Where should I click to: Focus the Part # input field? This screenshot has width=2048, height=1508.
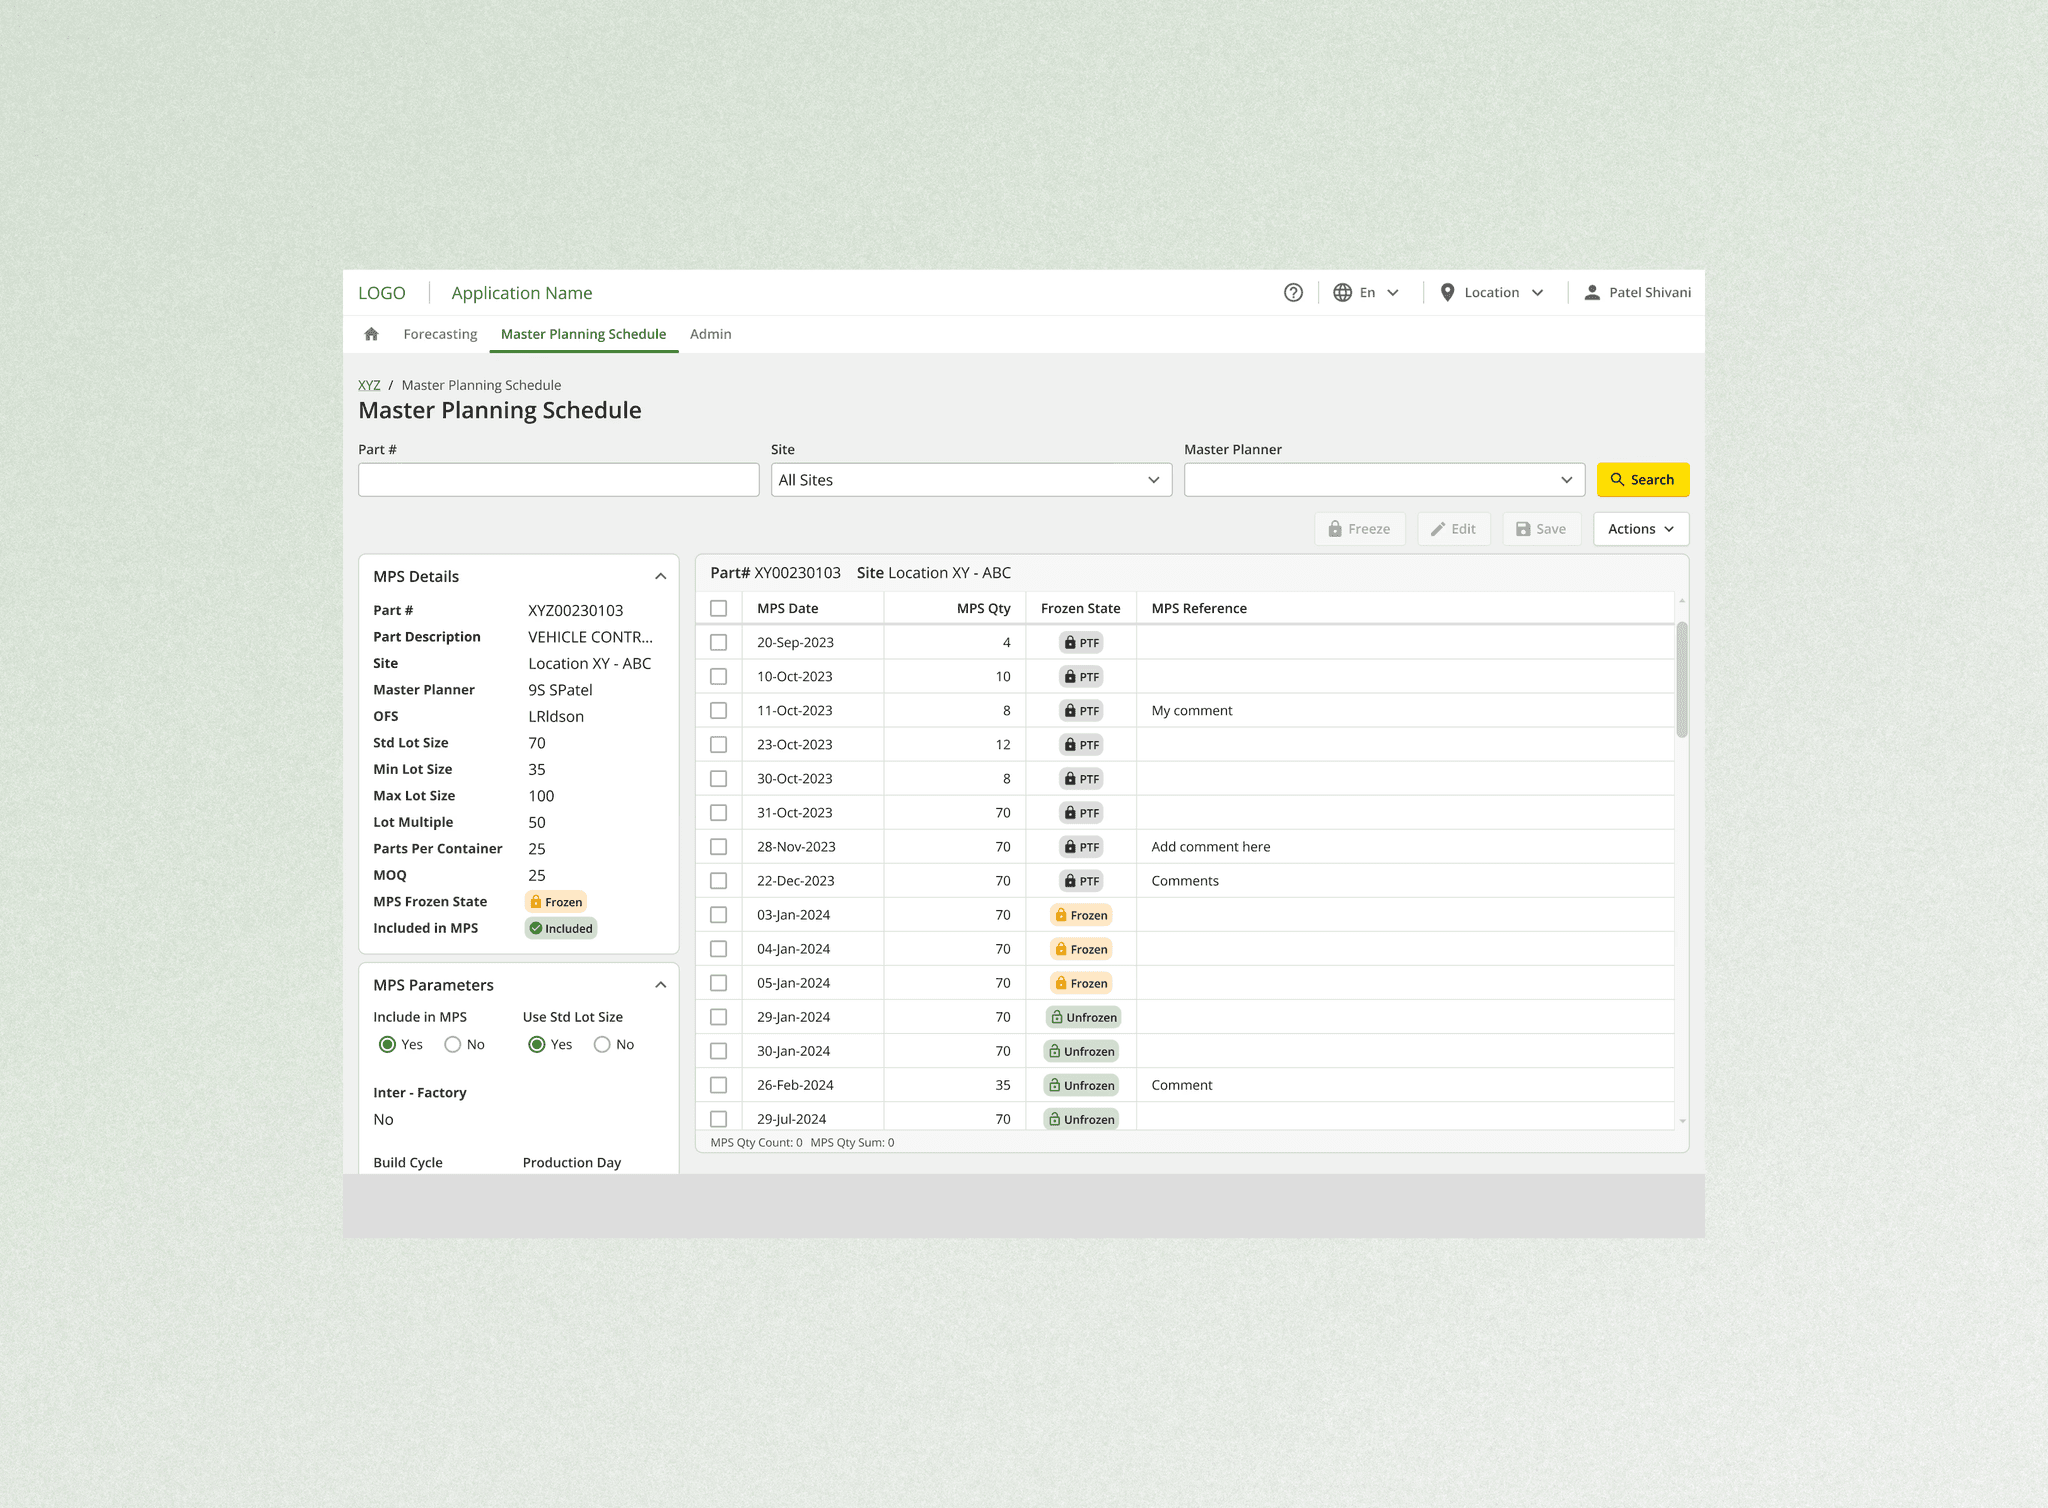point(558,480)
